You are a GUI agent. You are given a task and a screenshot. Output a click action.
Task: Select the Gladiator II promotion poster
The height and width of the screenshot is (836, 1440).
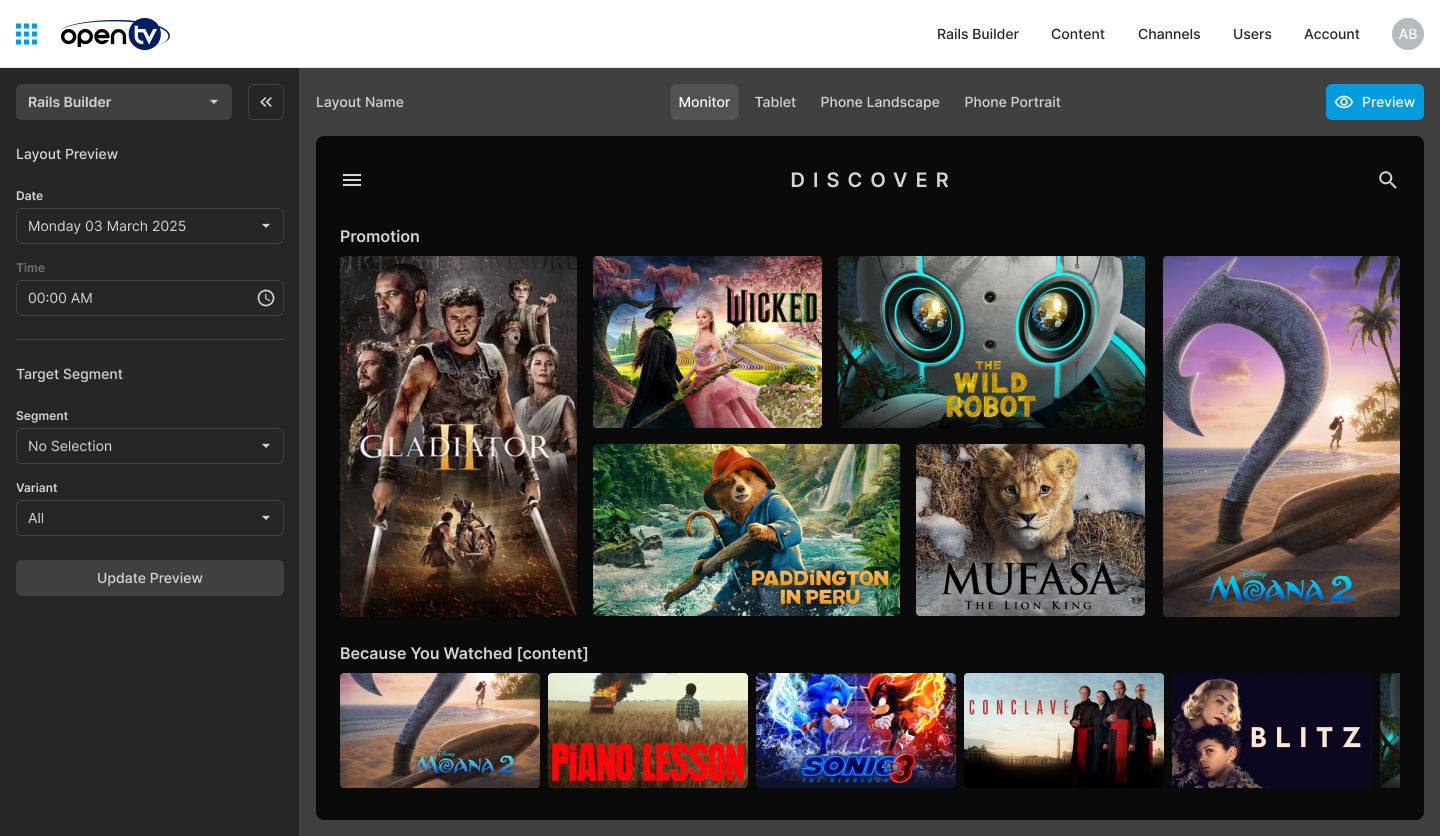tap(458, 436)
